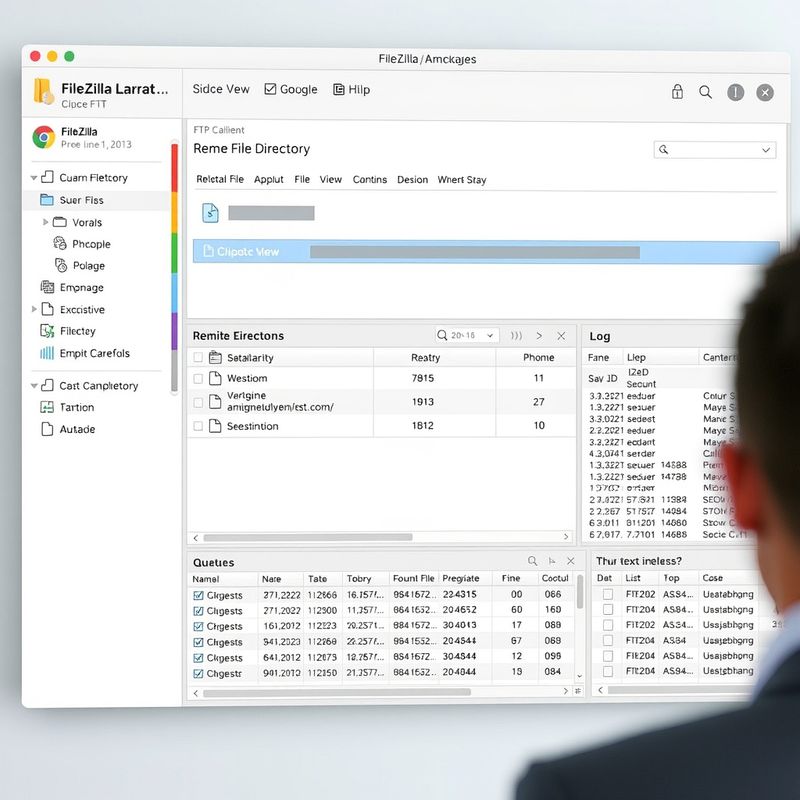Click the Quetues panel search icon

532,561
